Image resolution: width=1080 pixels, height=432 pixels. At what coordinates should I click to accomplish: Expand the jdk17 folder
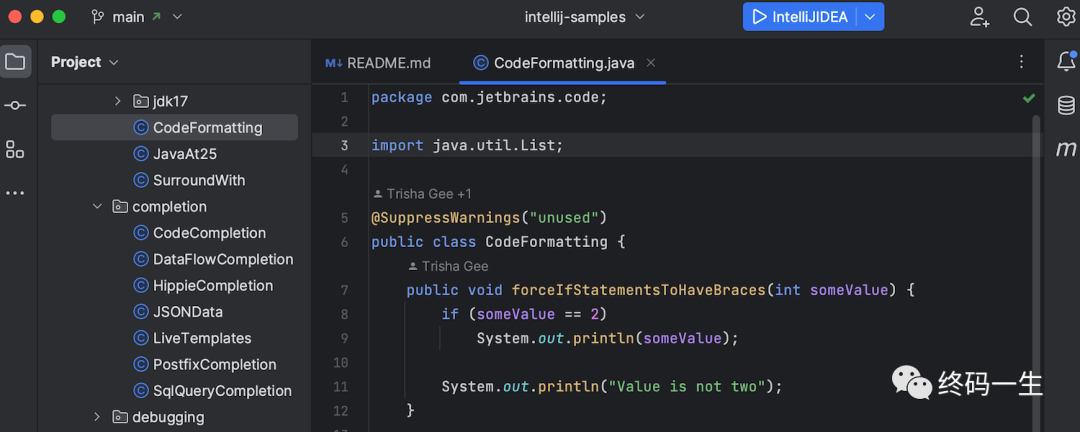pos(117,101)
